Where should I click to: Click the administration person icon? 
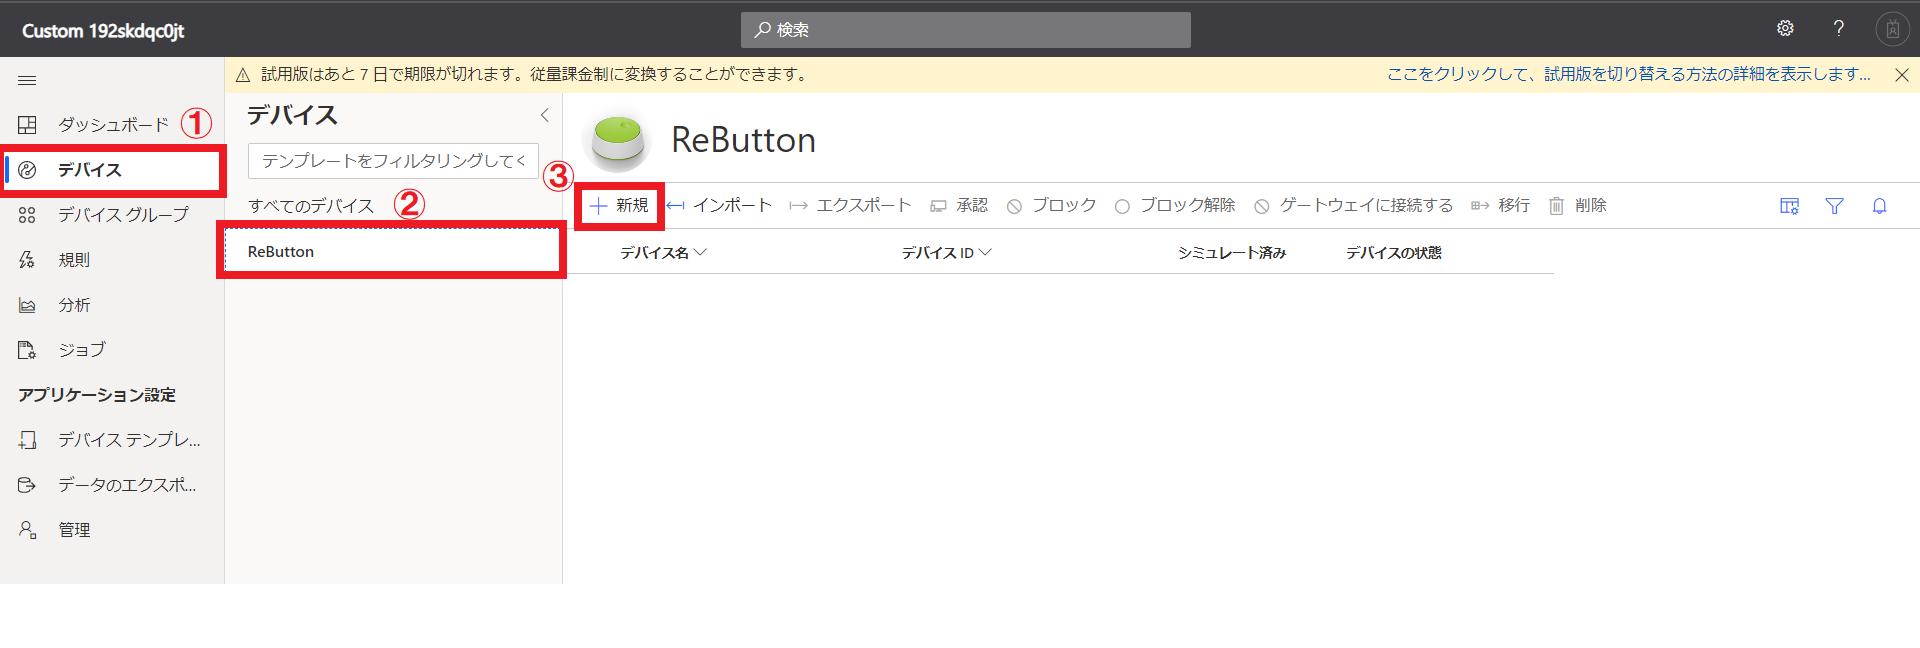click(27, 530)
